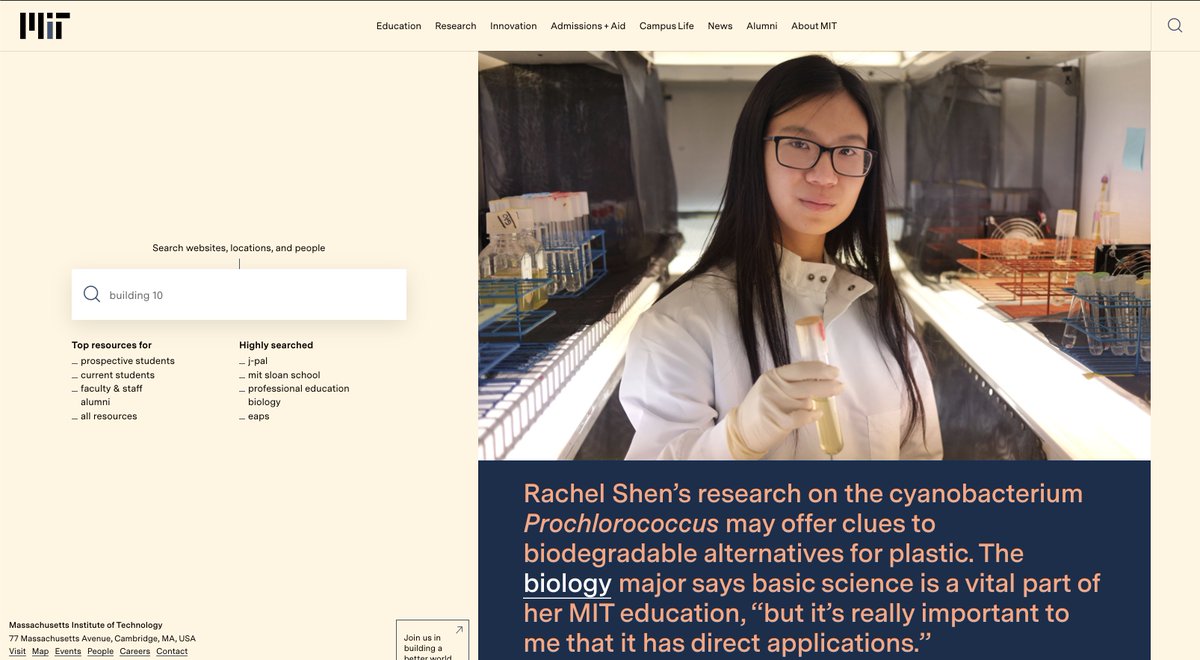
Task: Open 'alumni' link under Top resources
Action: pos(96,402)
